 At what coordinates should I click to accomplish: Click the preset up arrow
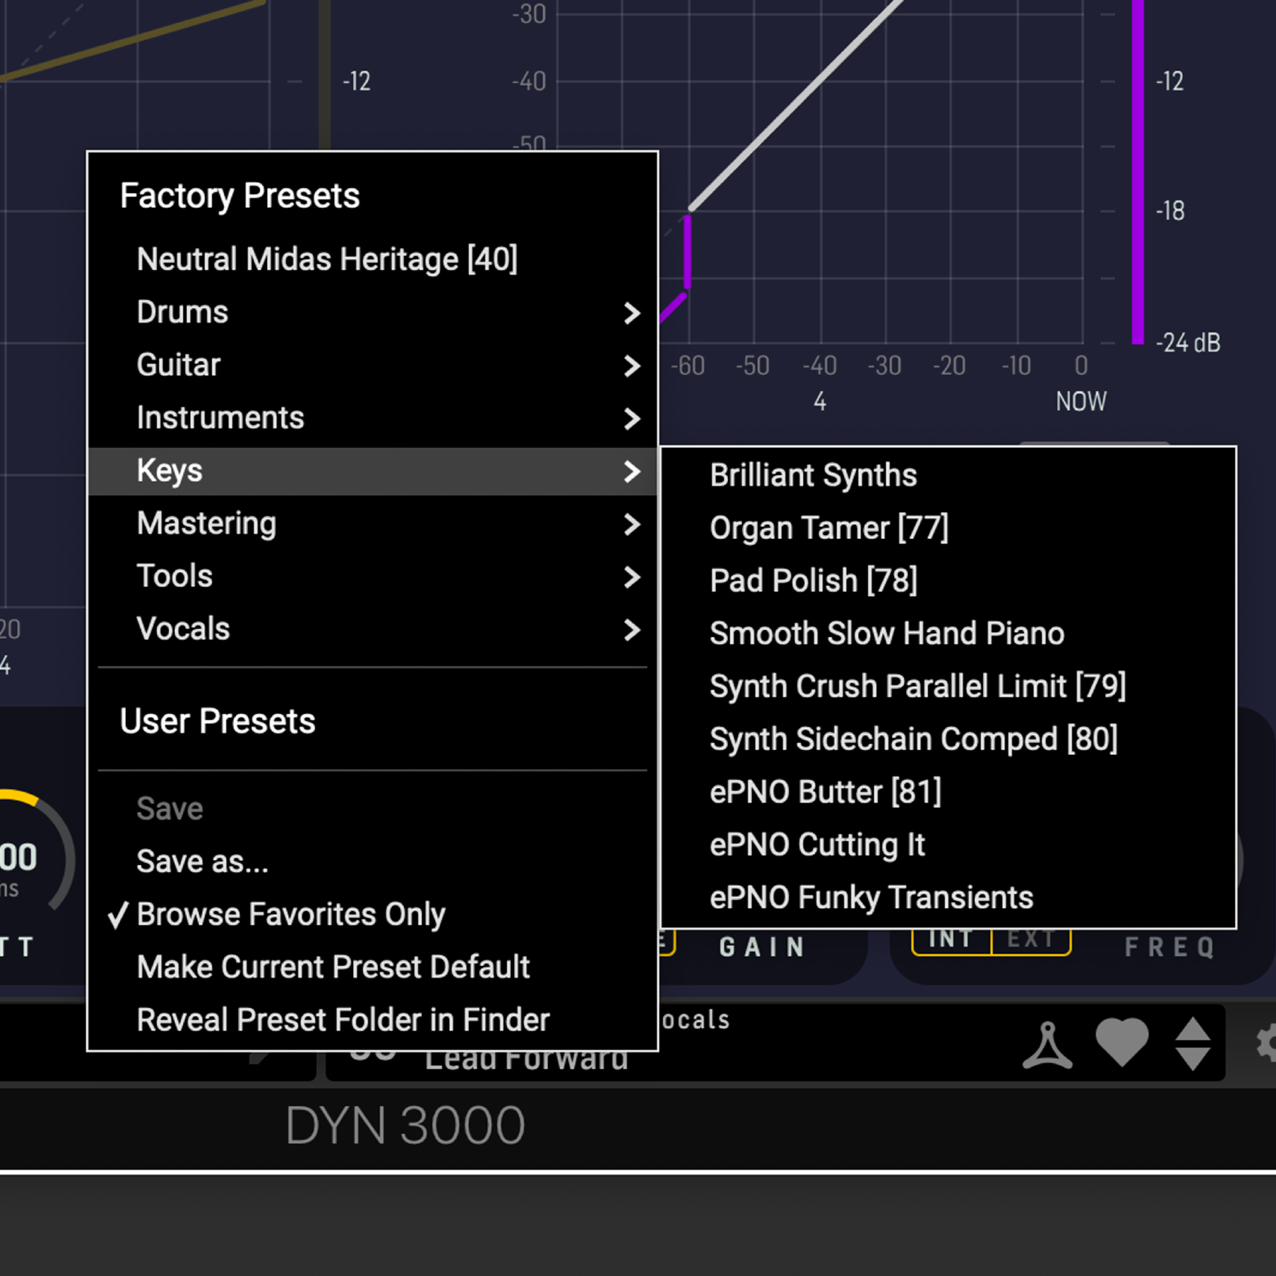[x=1193, y=1030]
